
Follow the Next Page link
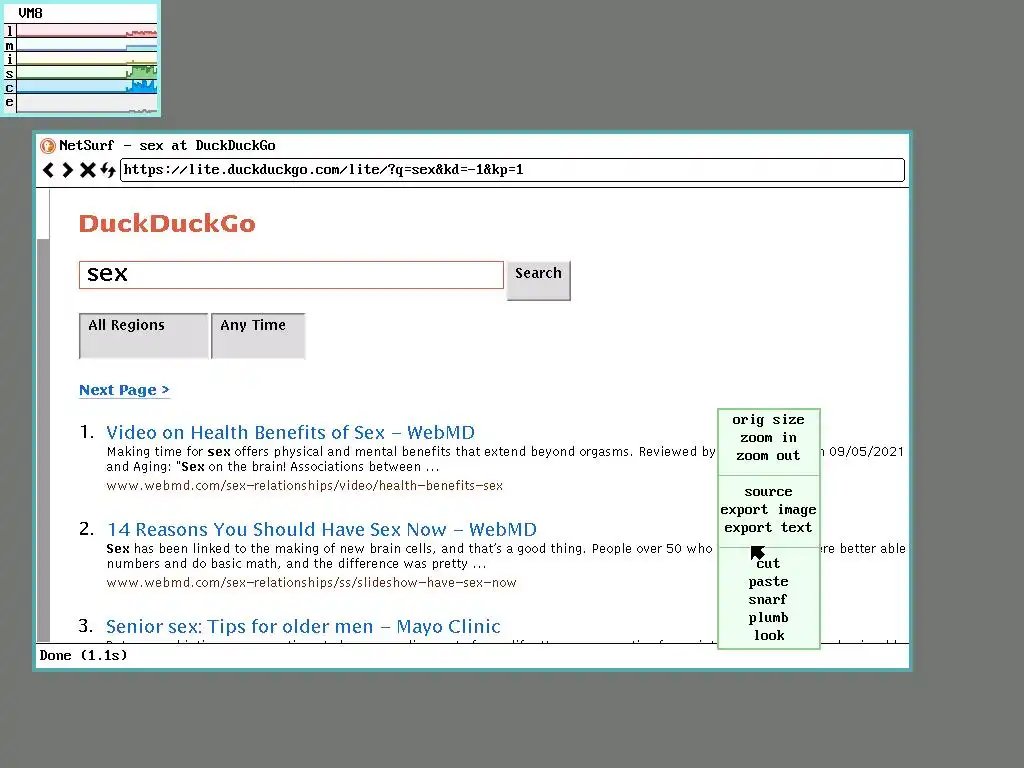pyautogui.click(x=124, y=390)
